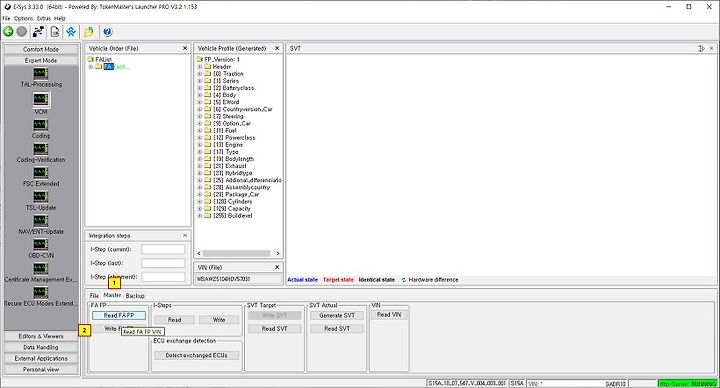
Task: Open help with the question mark icon
Action: coord(107,31)
